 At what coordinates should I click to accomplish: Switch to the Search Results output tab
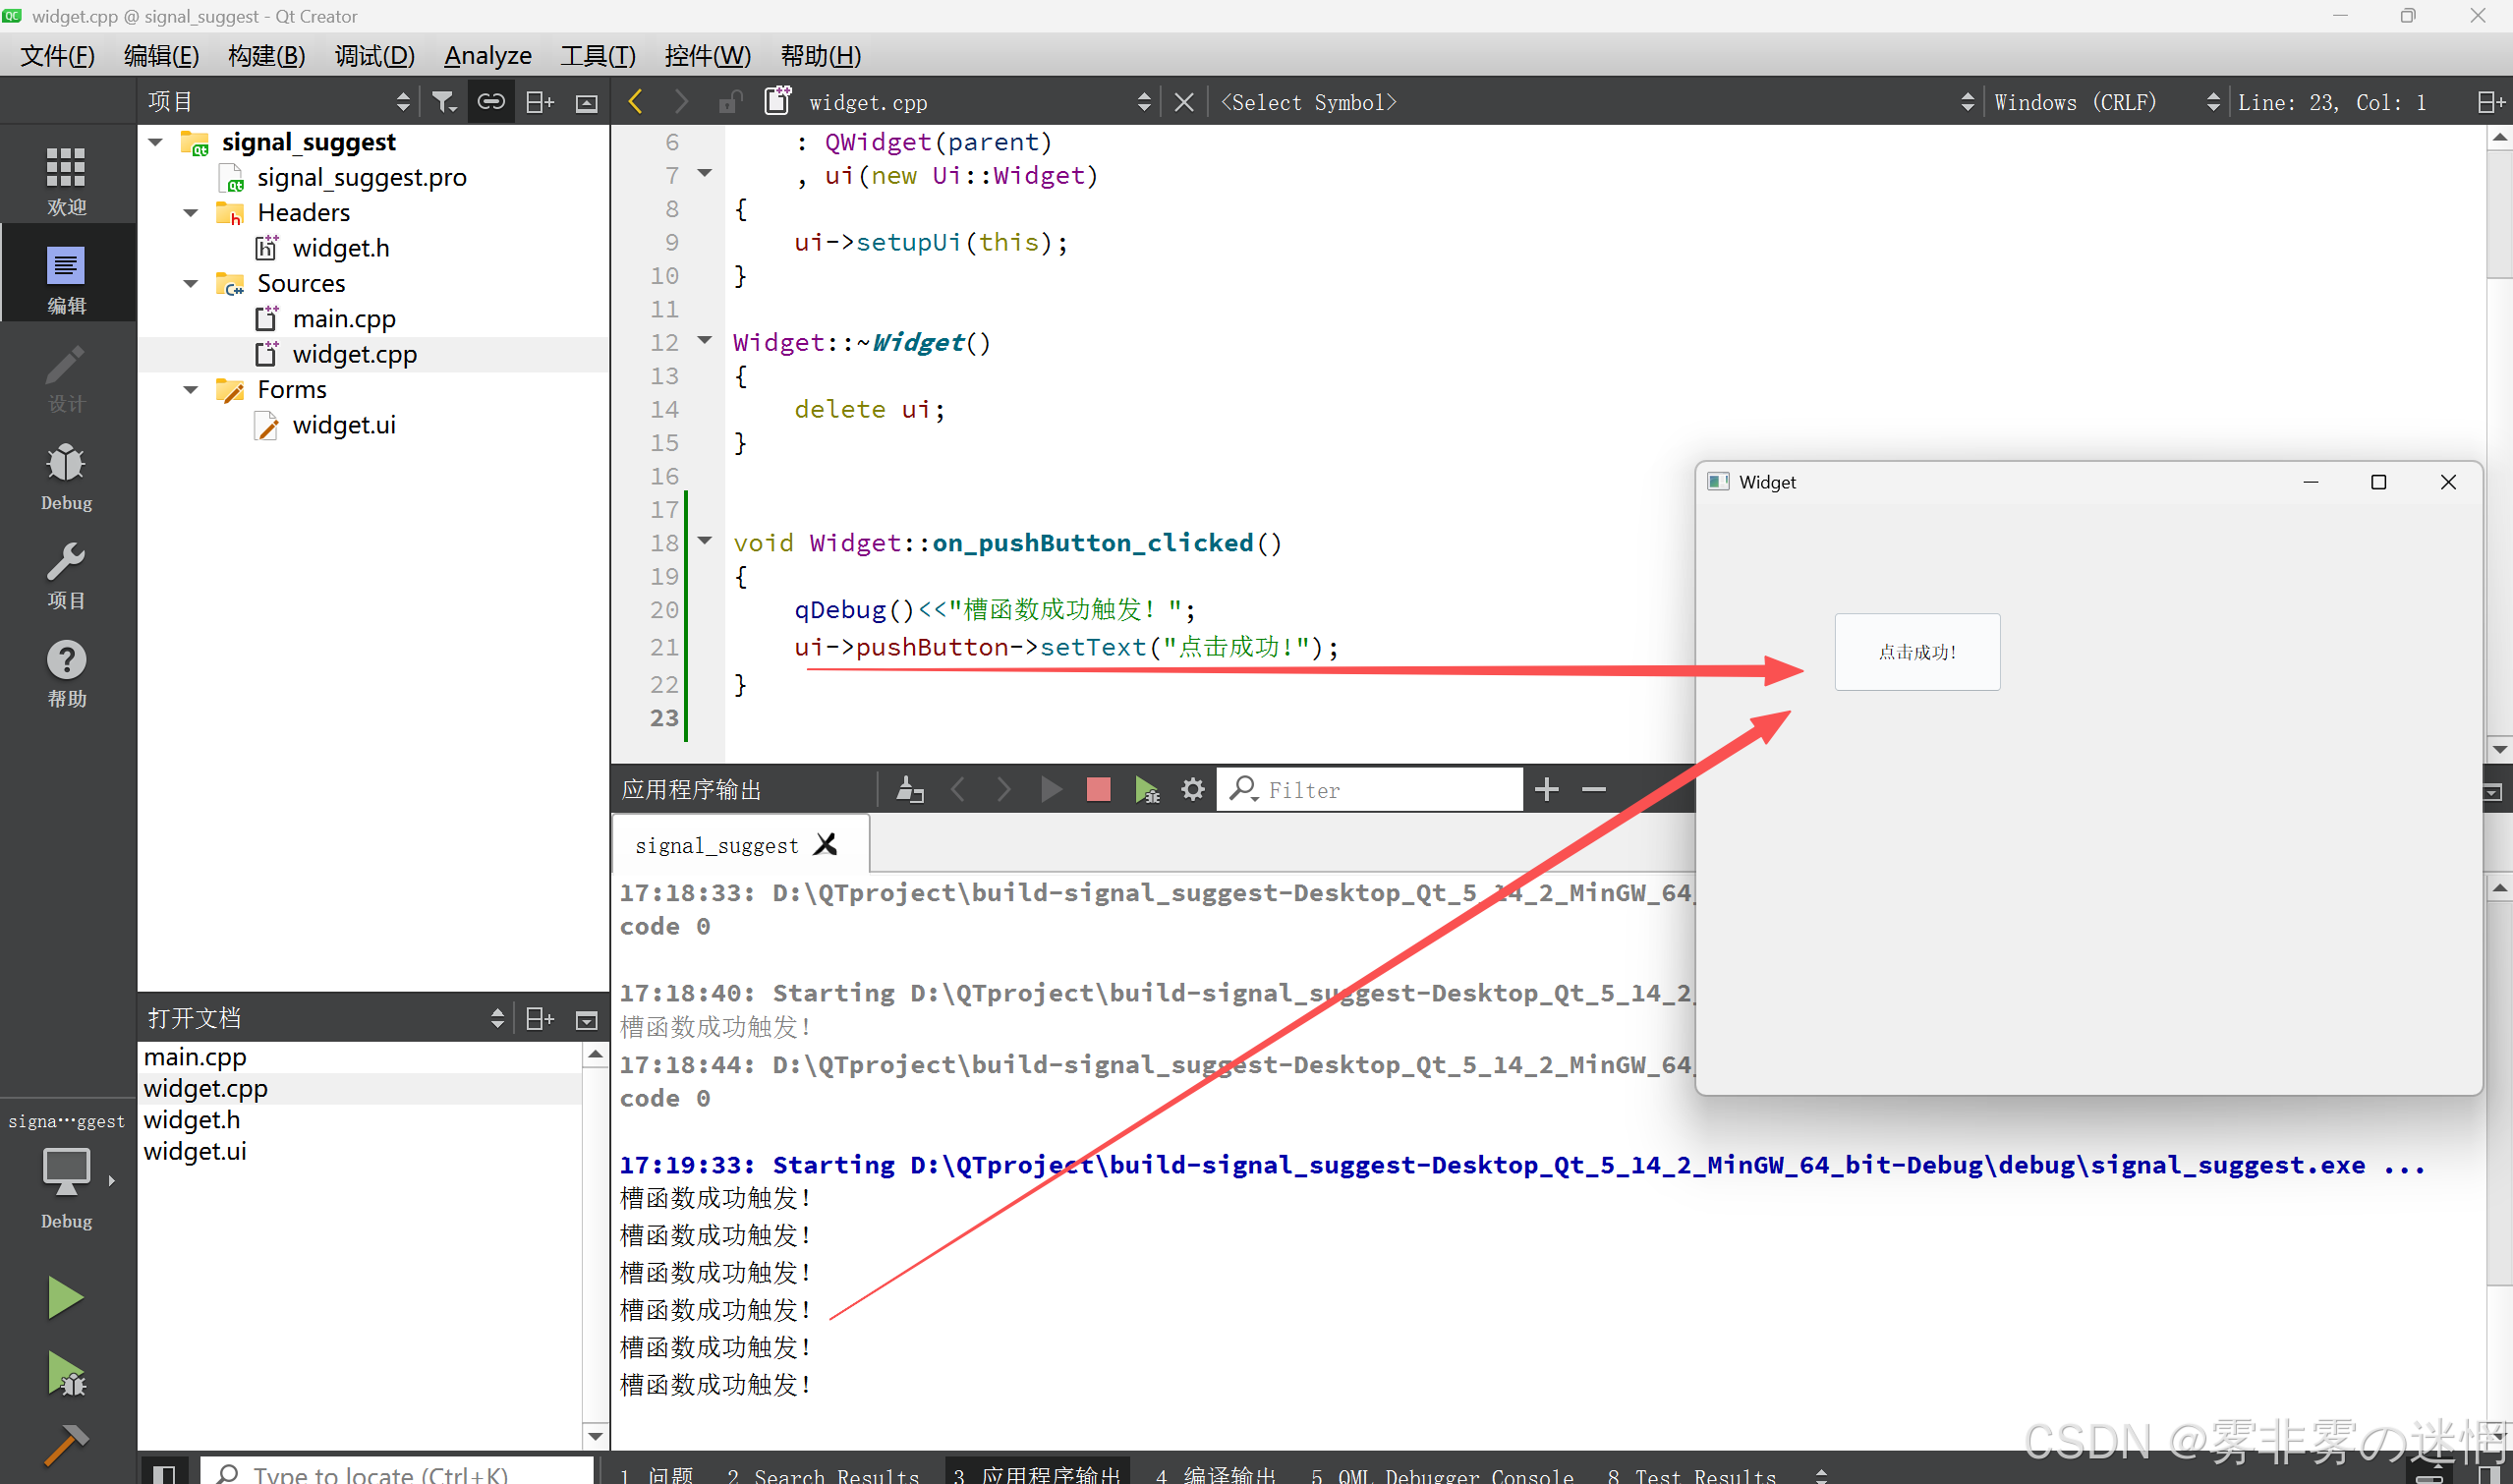pos(823,1475)
